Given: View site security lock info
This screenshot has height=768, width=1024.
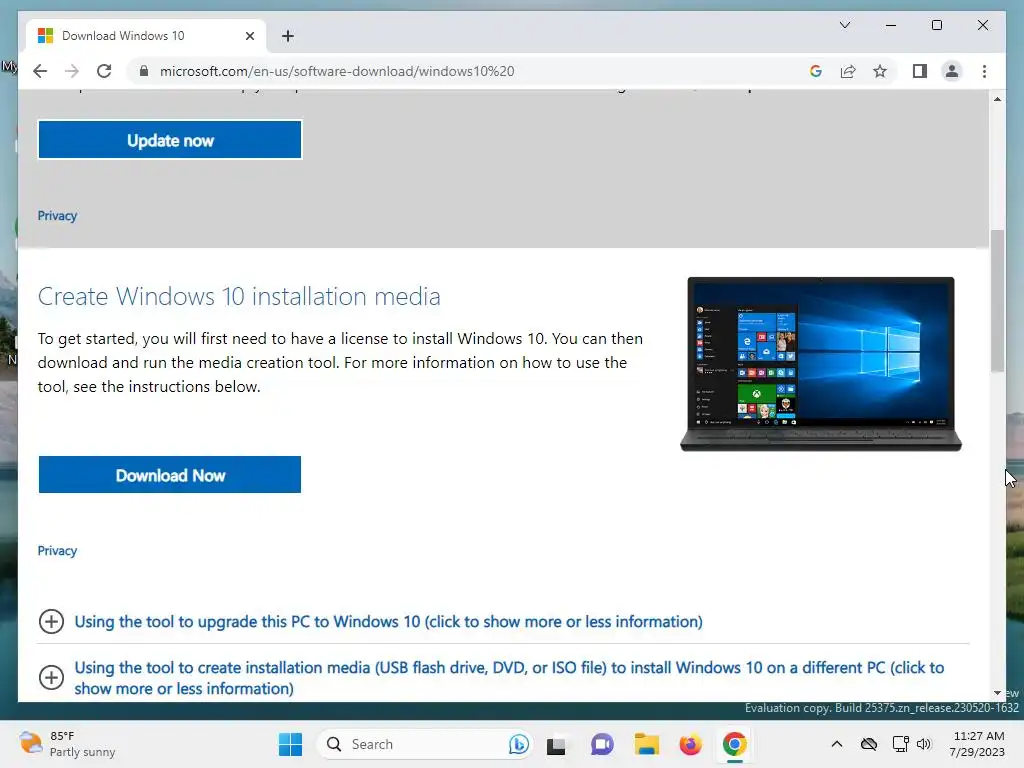Looking at the screenshot, I should 144,71.
